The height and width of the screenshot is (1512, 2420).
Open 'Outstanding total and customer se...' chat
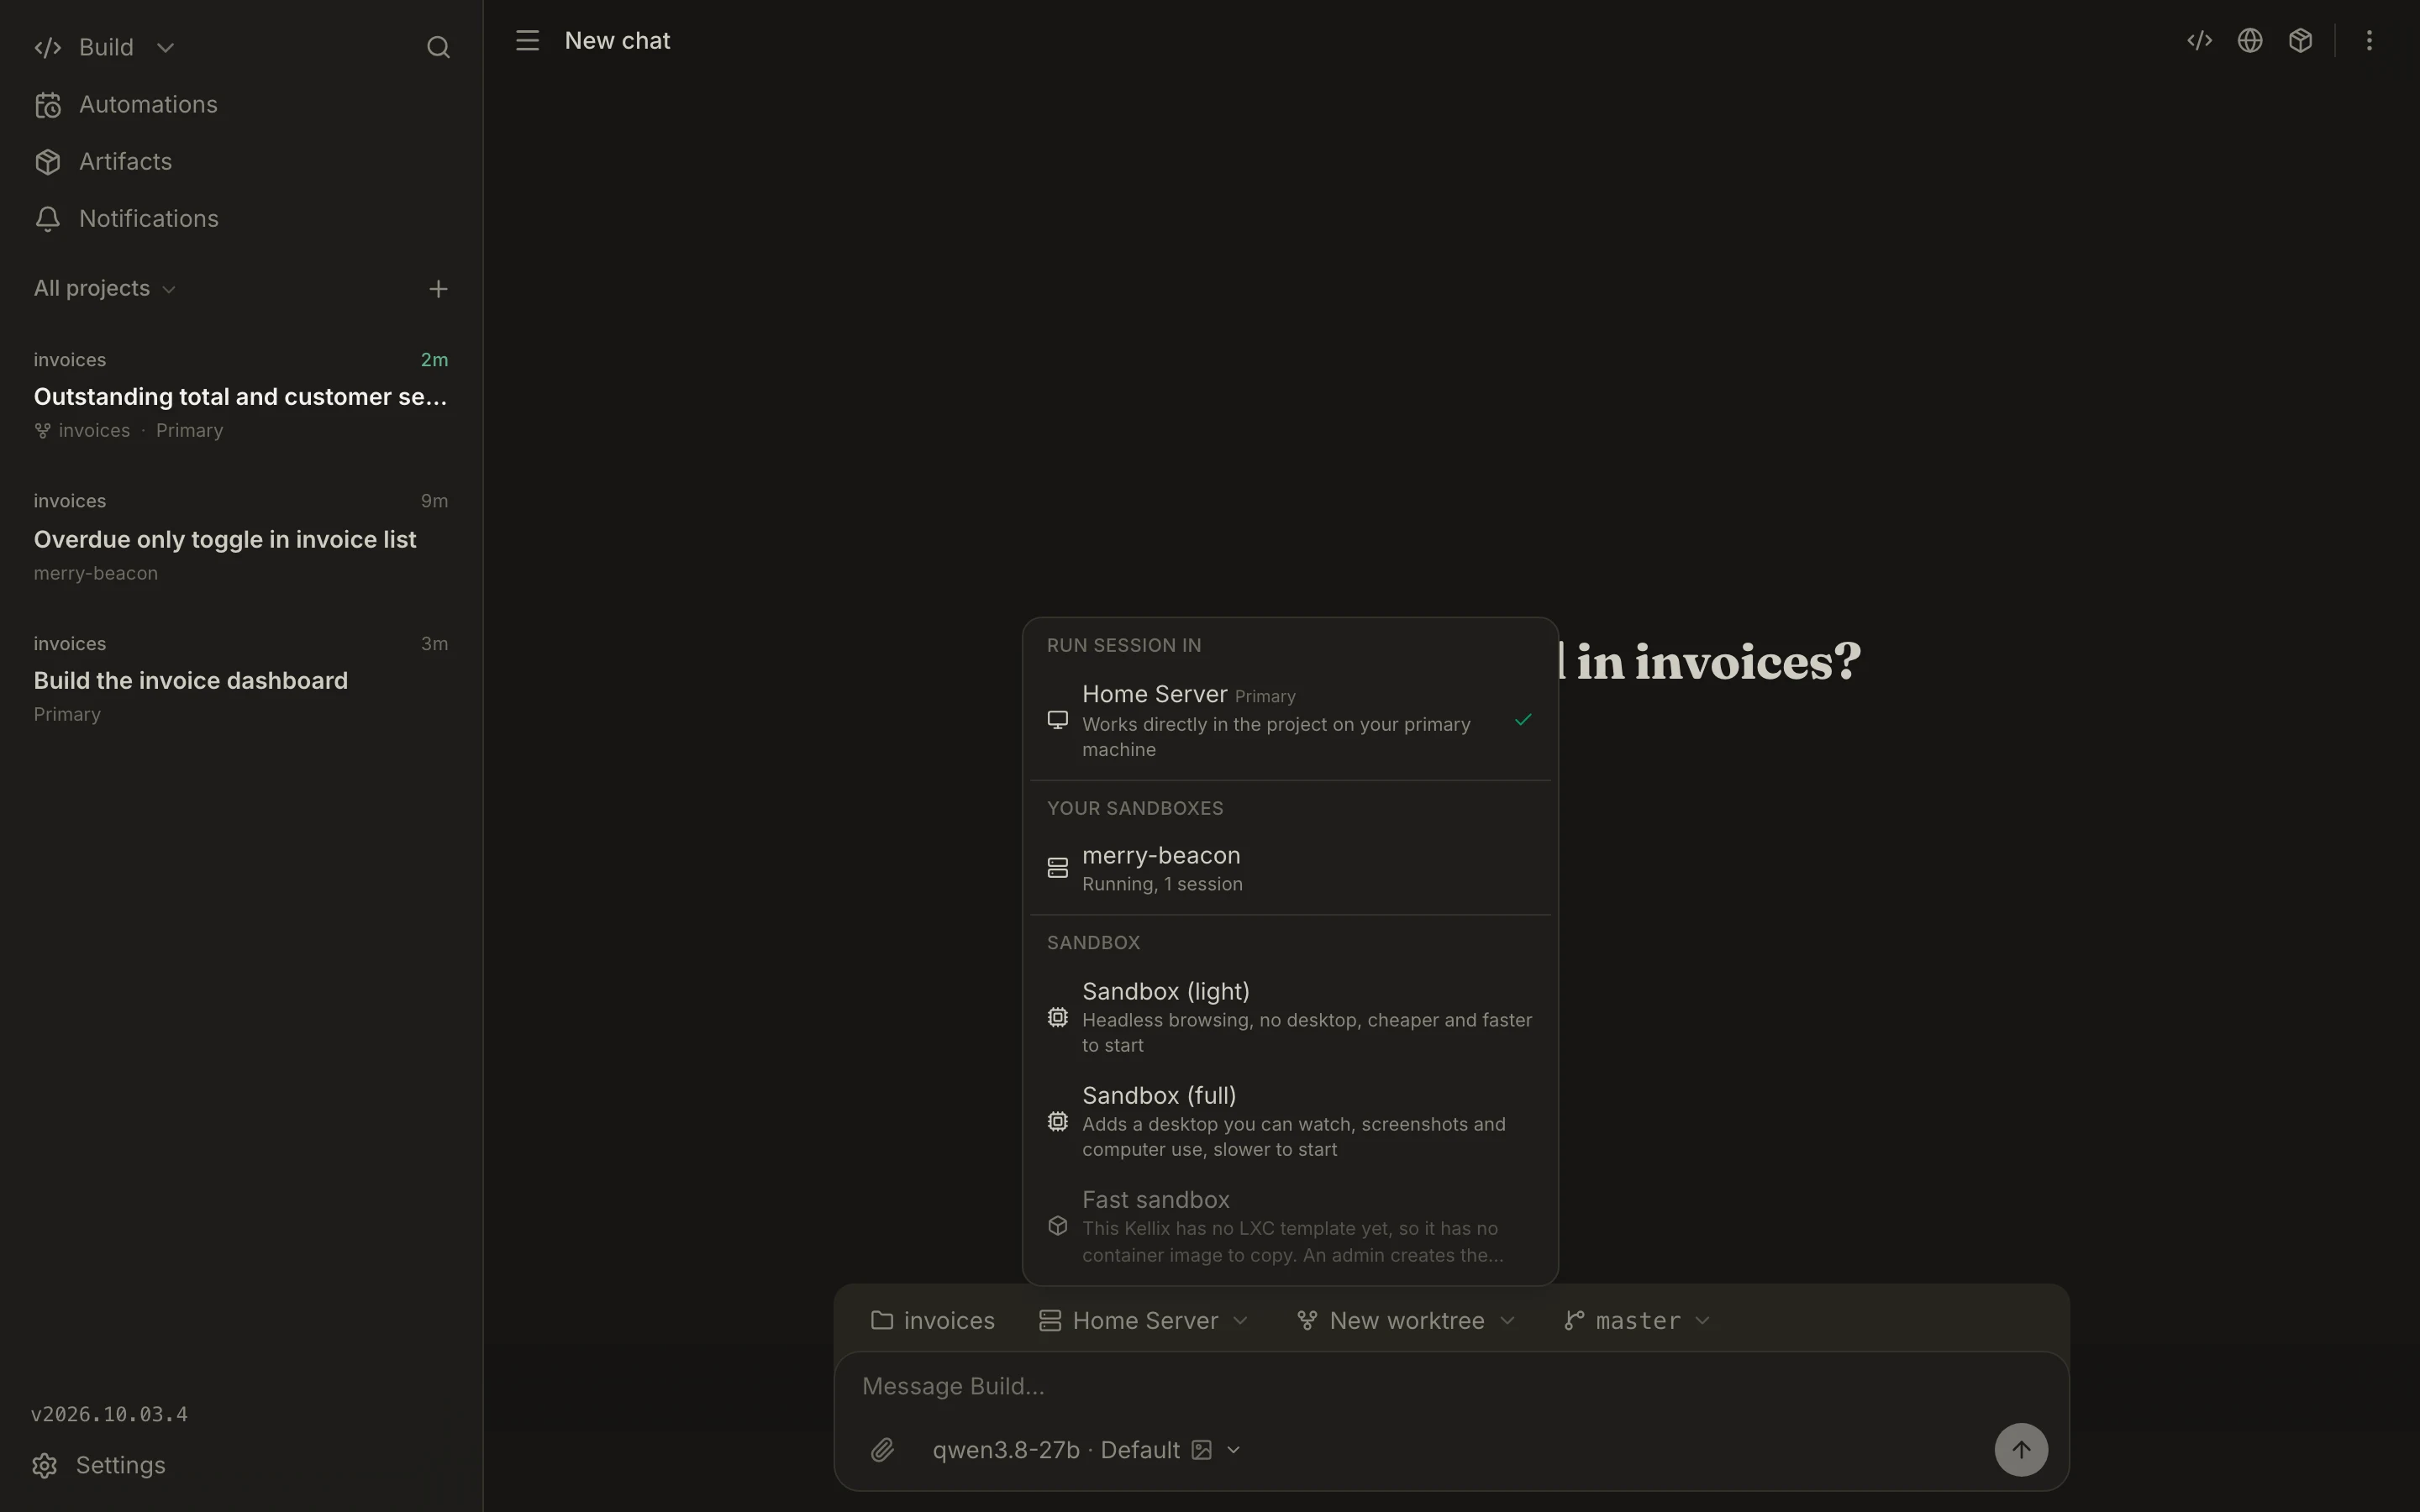(241, 396)
